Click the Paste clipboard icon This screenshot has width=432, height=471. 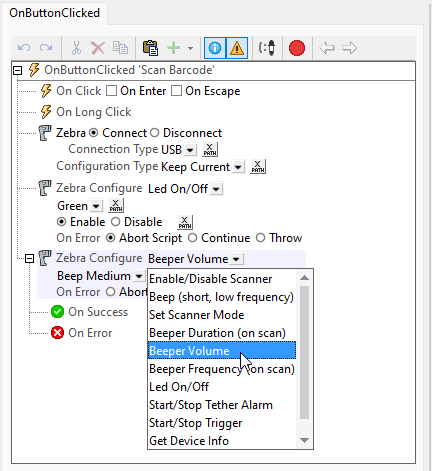pyautogui.click(x=150, y=48)
